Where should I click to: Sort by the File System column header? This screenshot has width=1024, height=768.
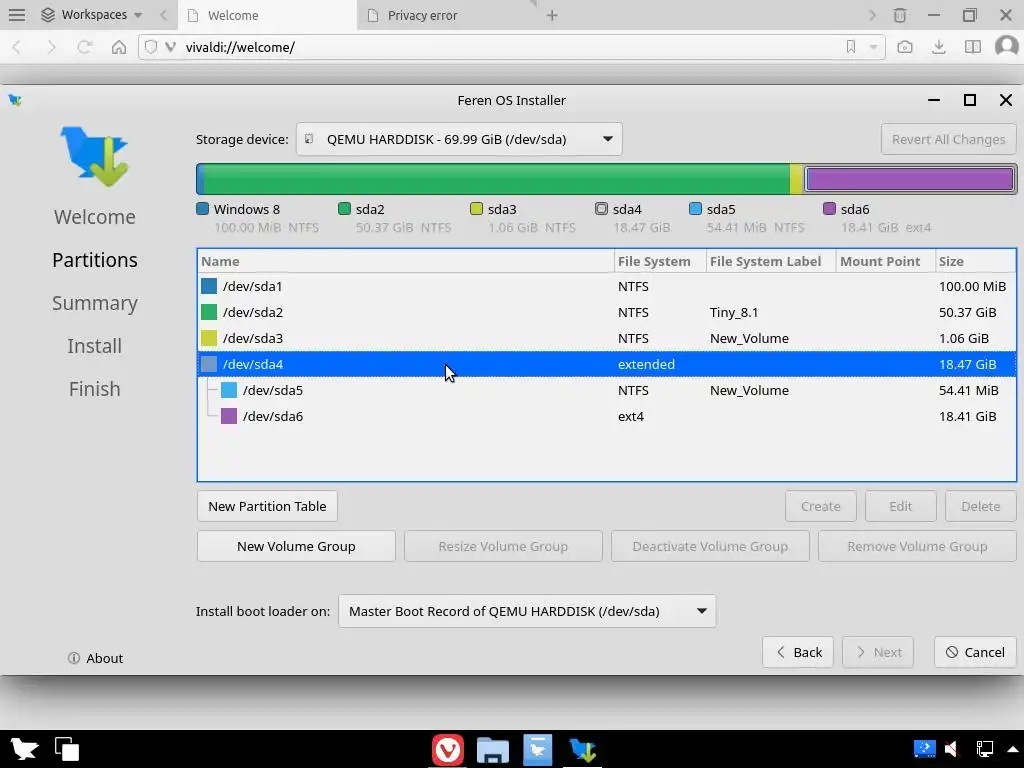click(660, 261)
